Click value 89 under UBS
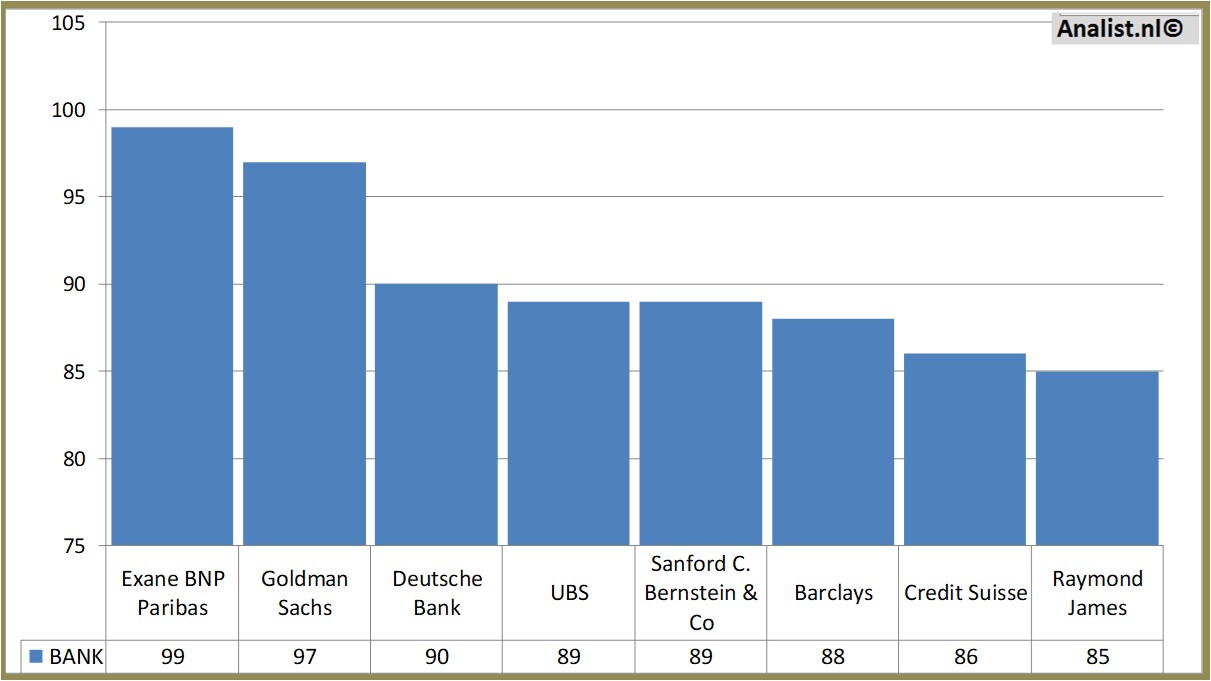 point(568,657)
